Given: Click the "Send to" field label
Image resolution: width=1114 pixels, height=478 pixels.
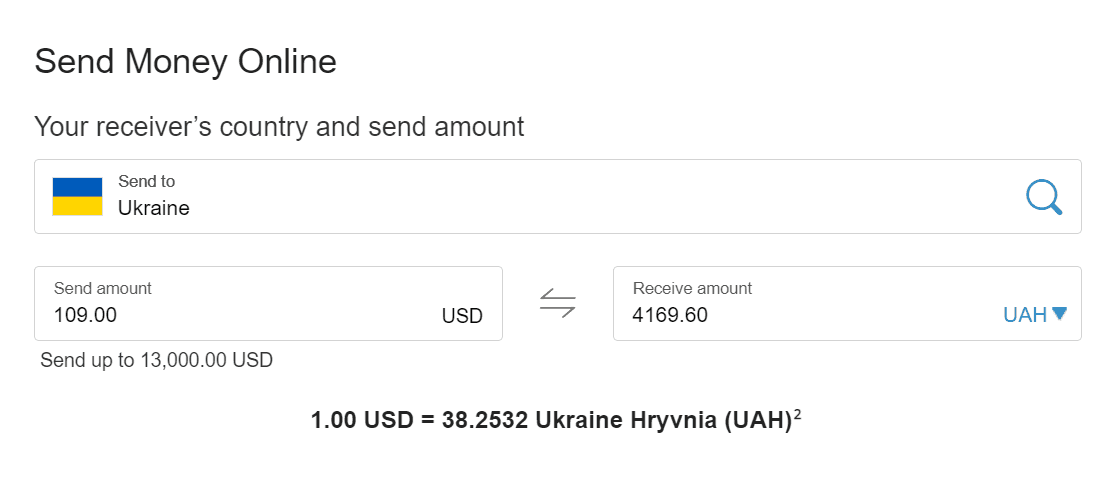Looking at the screenshot, I should coord(146,182).
